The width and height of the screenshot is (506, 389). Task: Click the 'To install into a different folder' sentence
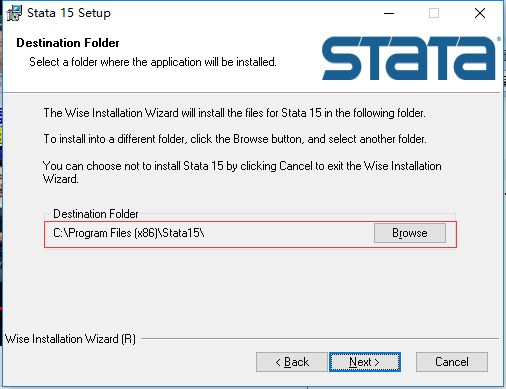[235, 139]
